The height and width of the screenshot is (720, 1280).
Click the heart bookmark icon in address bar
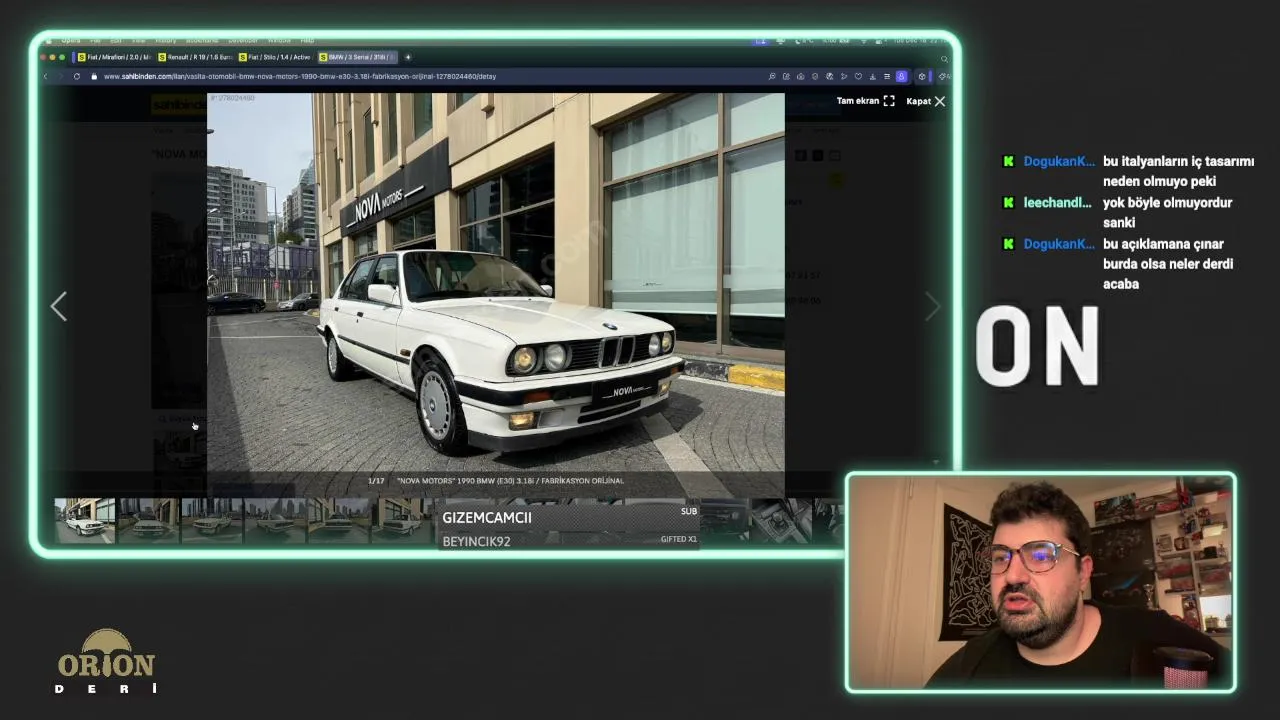(x=858, y=76)
